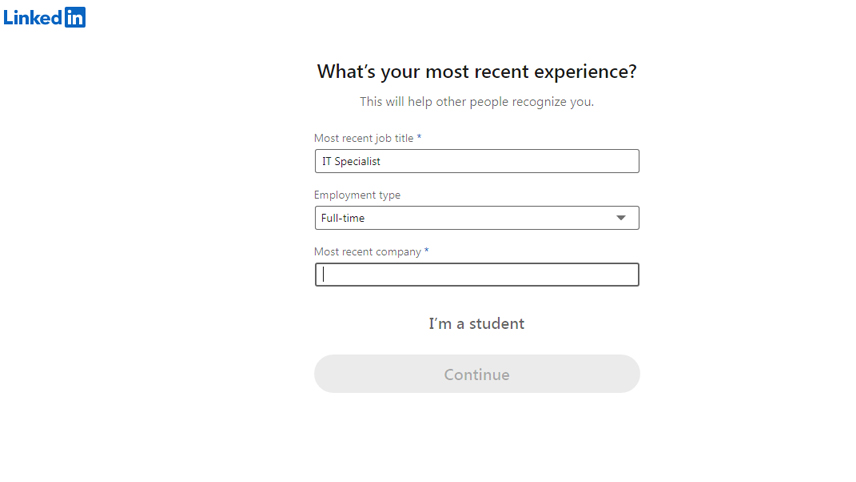
Task: Click the empty area inside the job title box
Action: pos(508,161)
